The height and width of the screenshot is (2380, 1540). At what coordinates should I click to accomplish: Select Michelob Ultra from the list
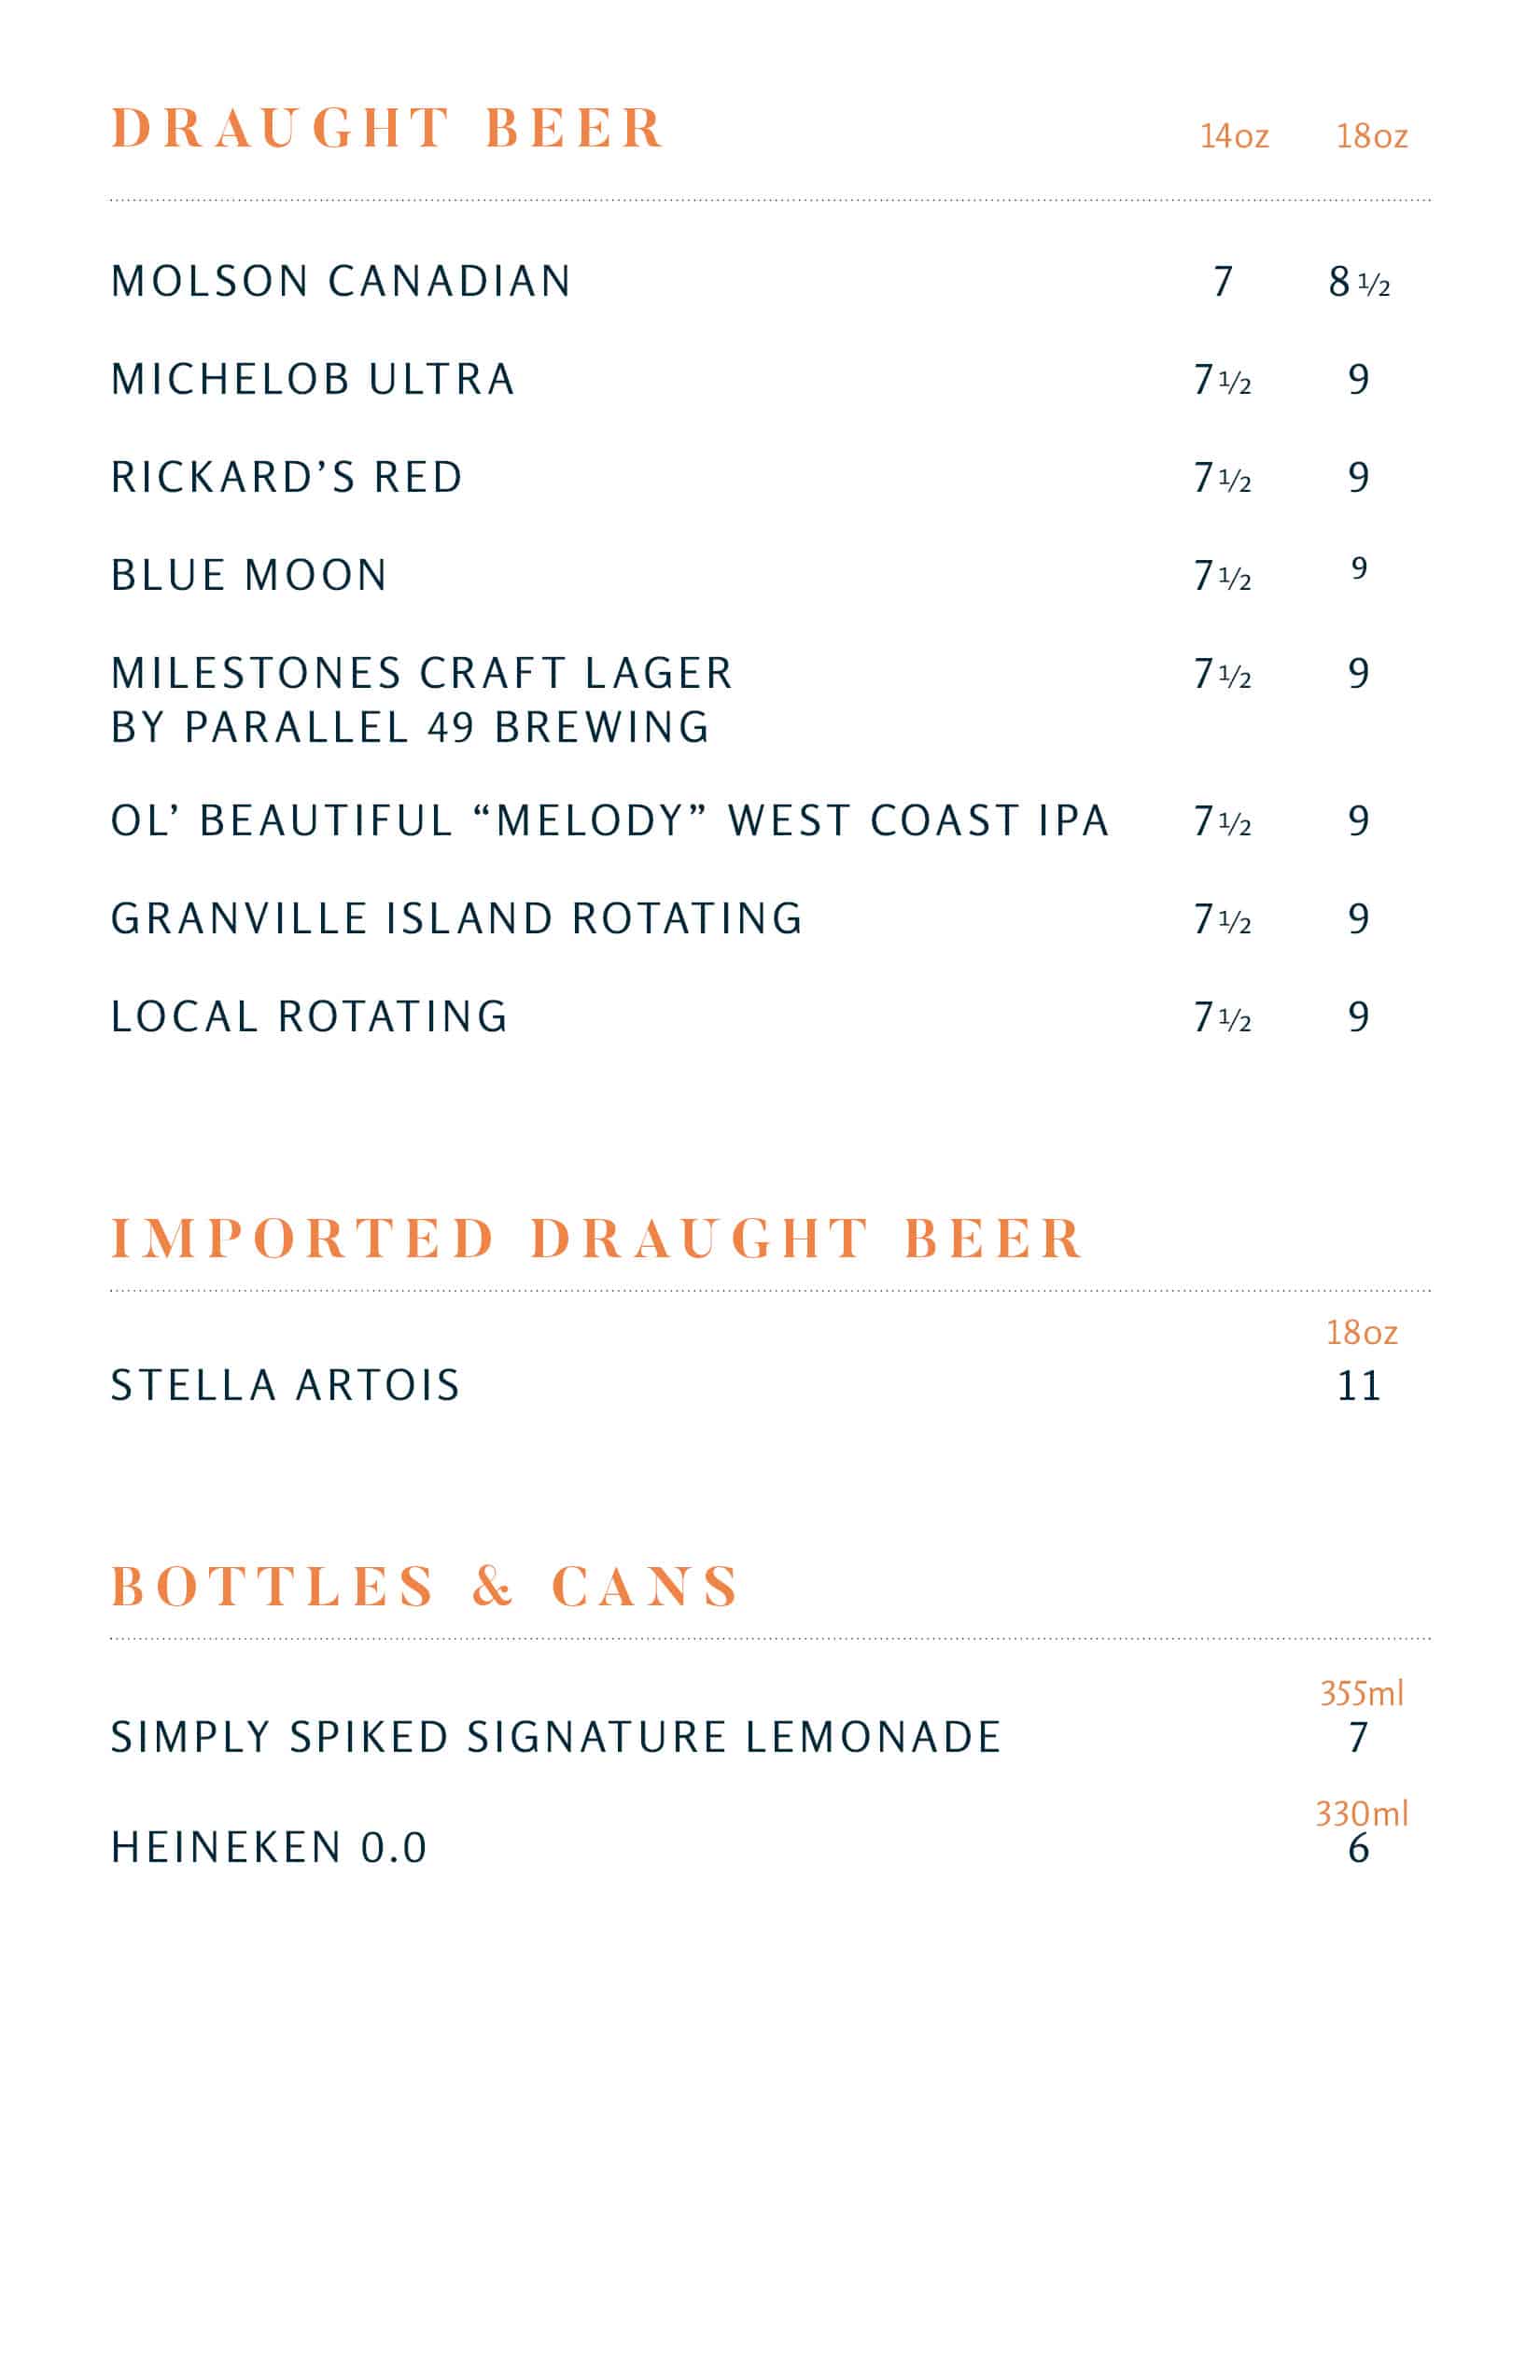tap(313, 379)
